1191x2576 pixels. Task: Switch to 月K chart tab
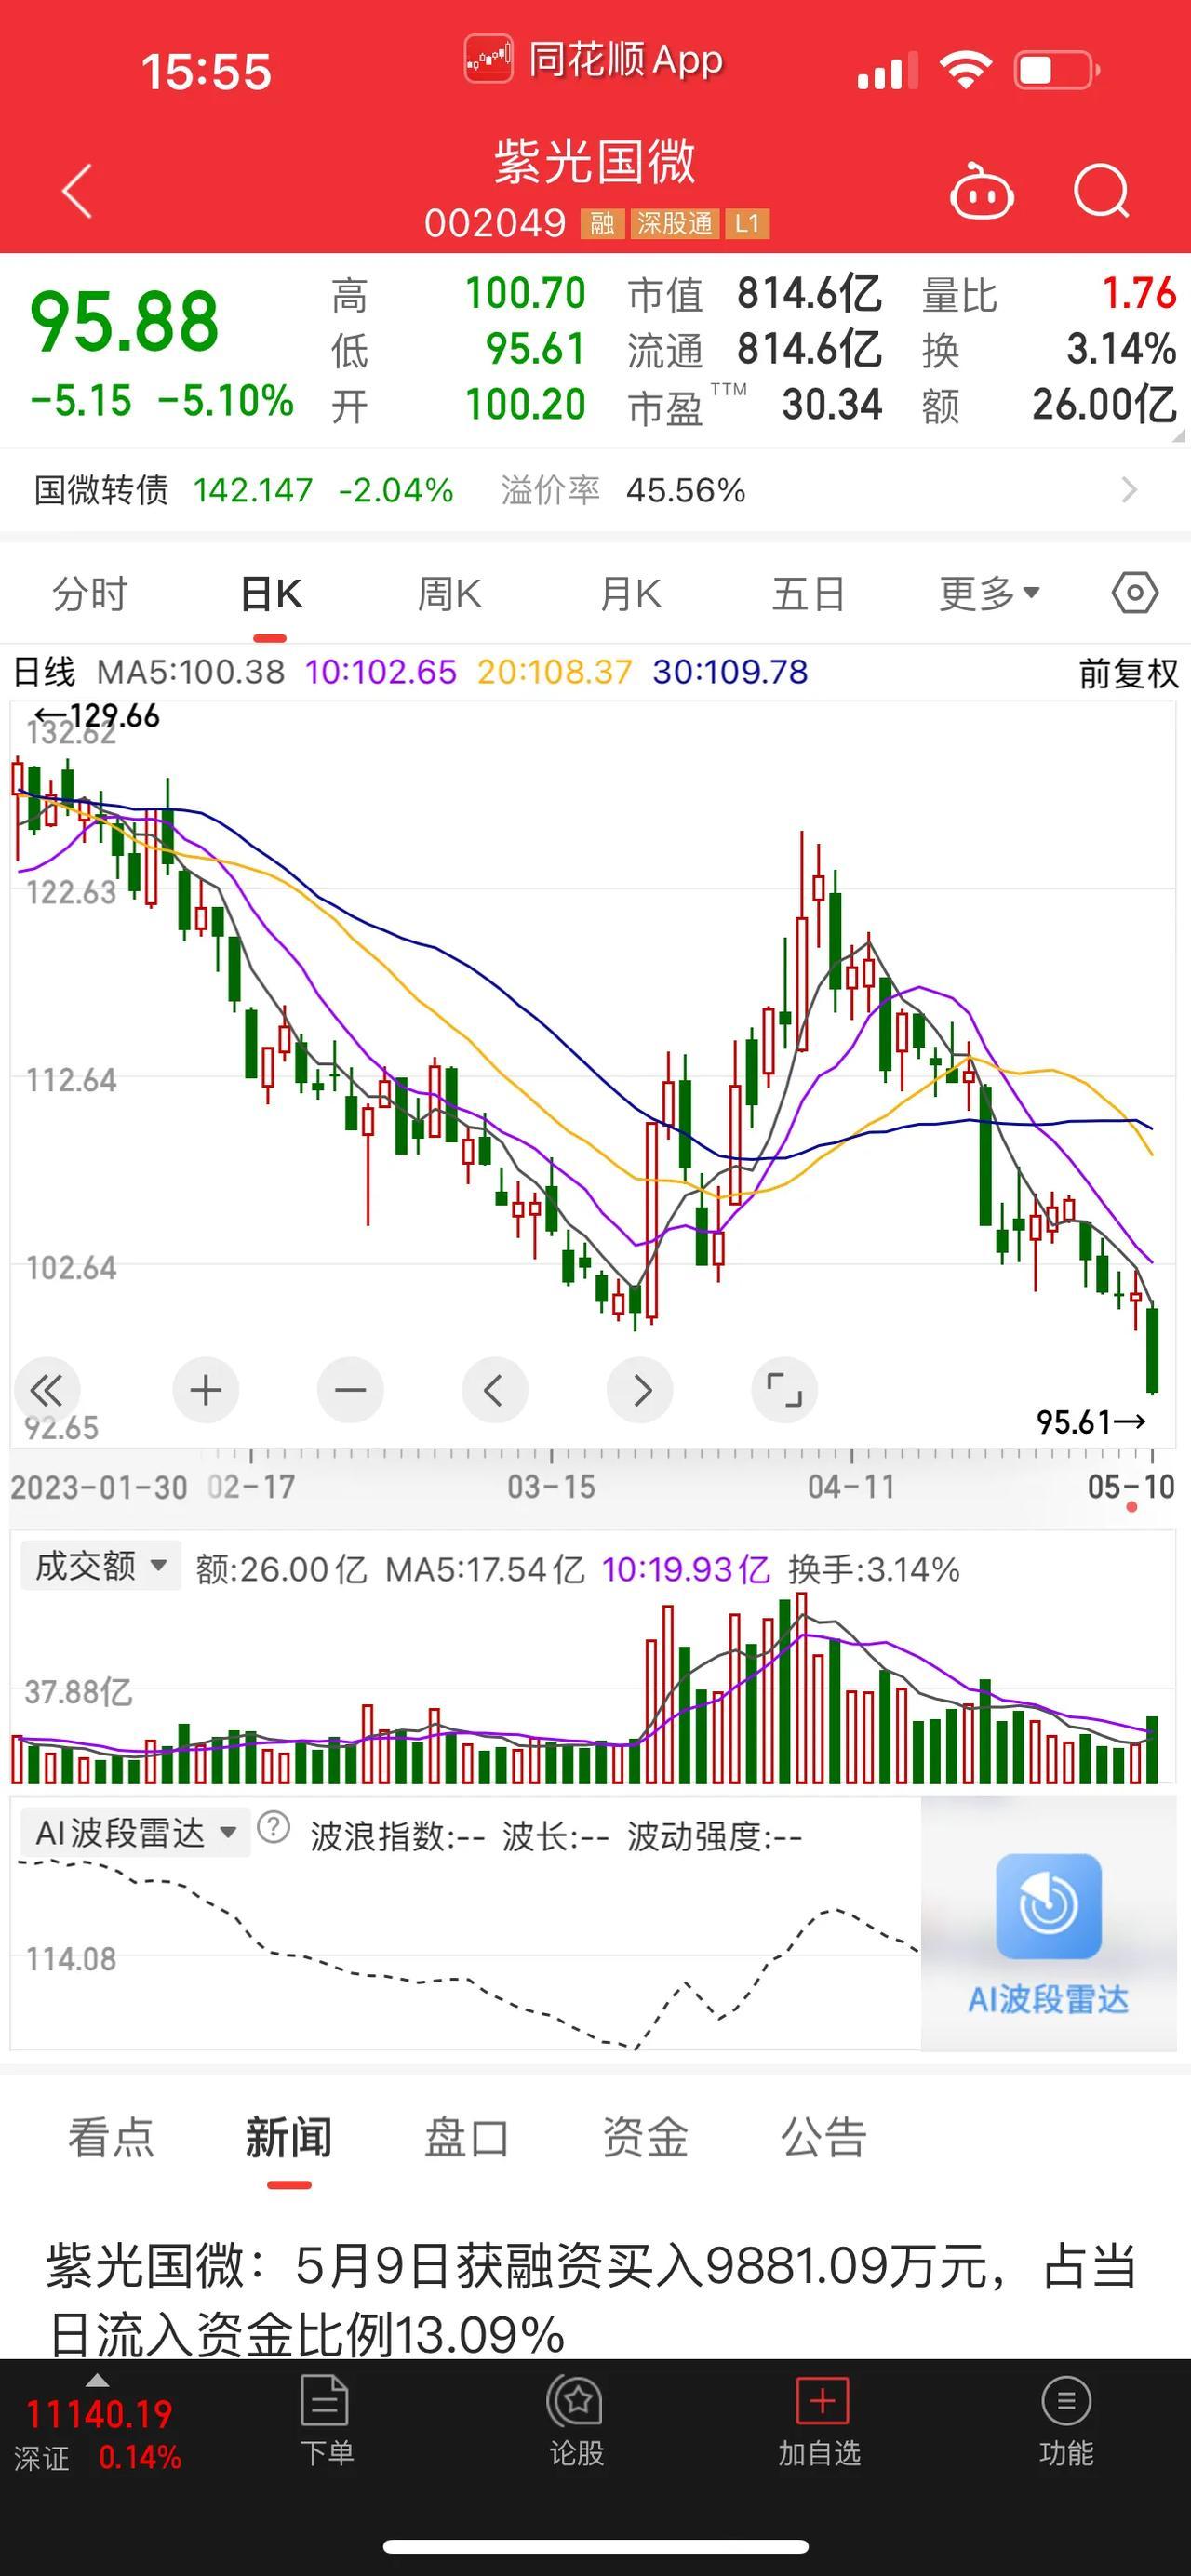point(631,593)
